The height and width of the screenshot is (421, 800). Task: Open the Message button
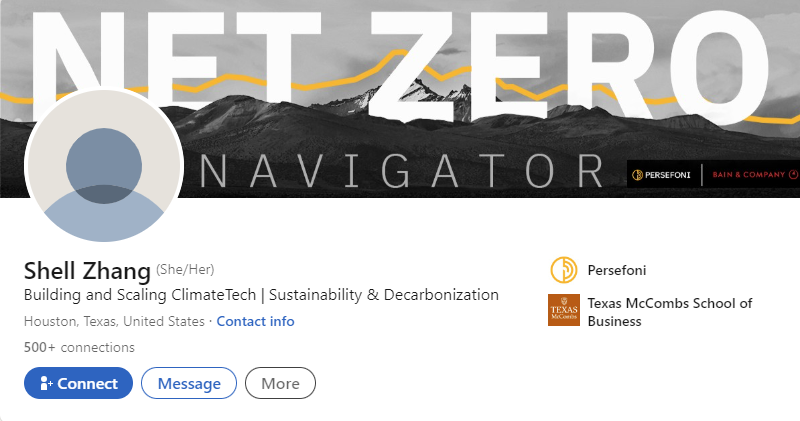pos(189,383)
